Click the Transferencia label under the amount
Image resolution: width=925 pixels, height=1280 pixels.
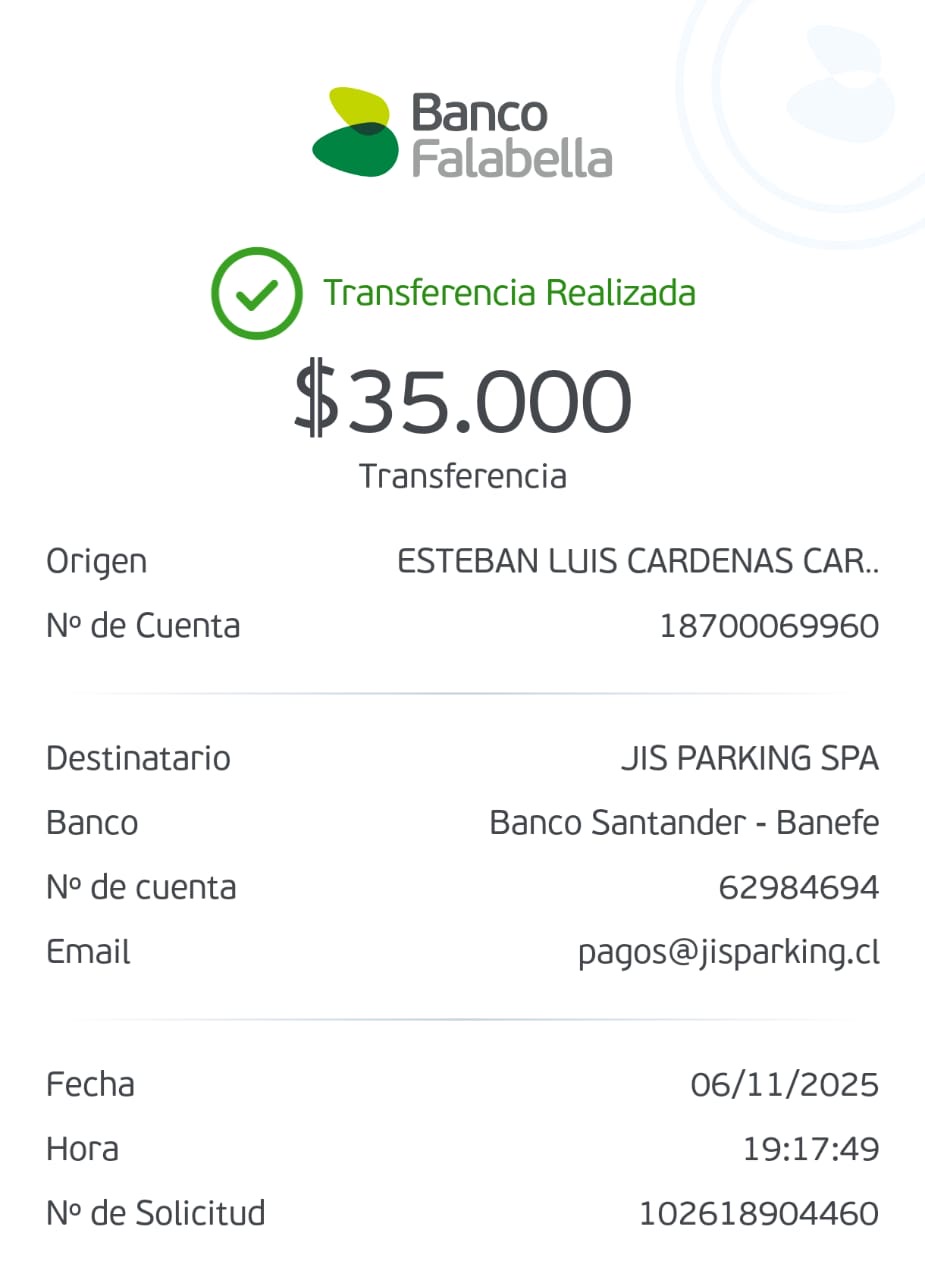[462, 476]
